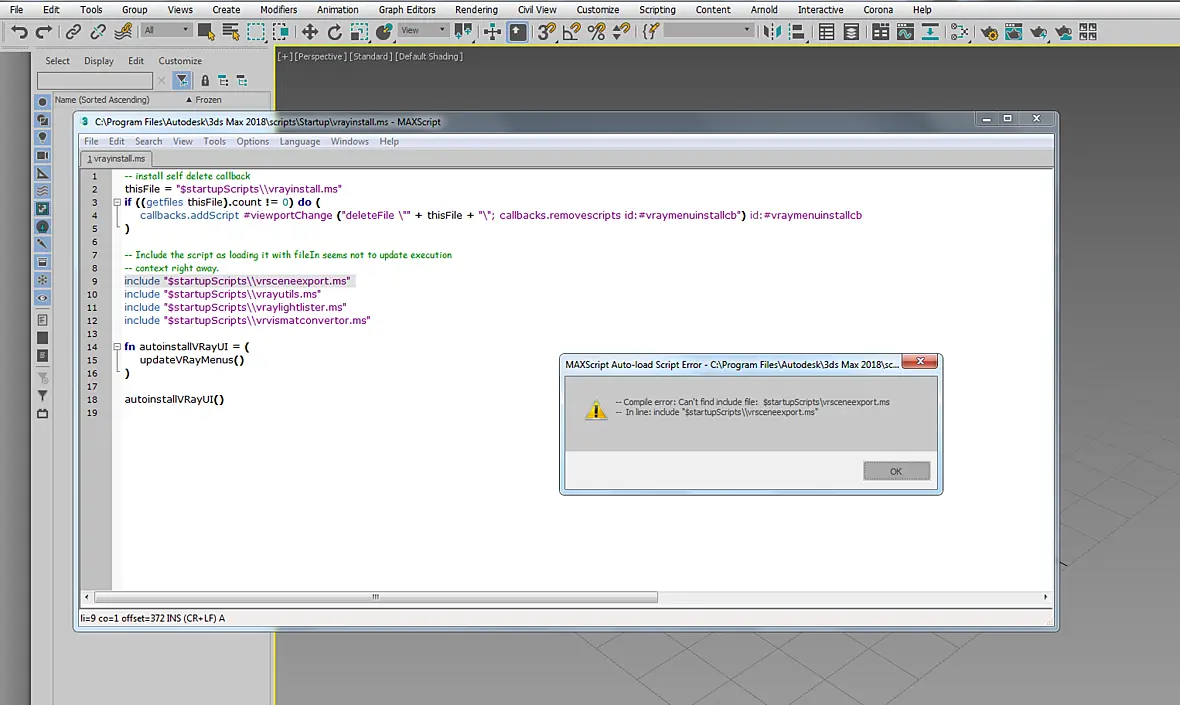Click the Render Production teapot icon
Screen dimensions: 1180x705
click(1039, 32)
